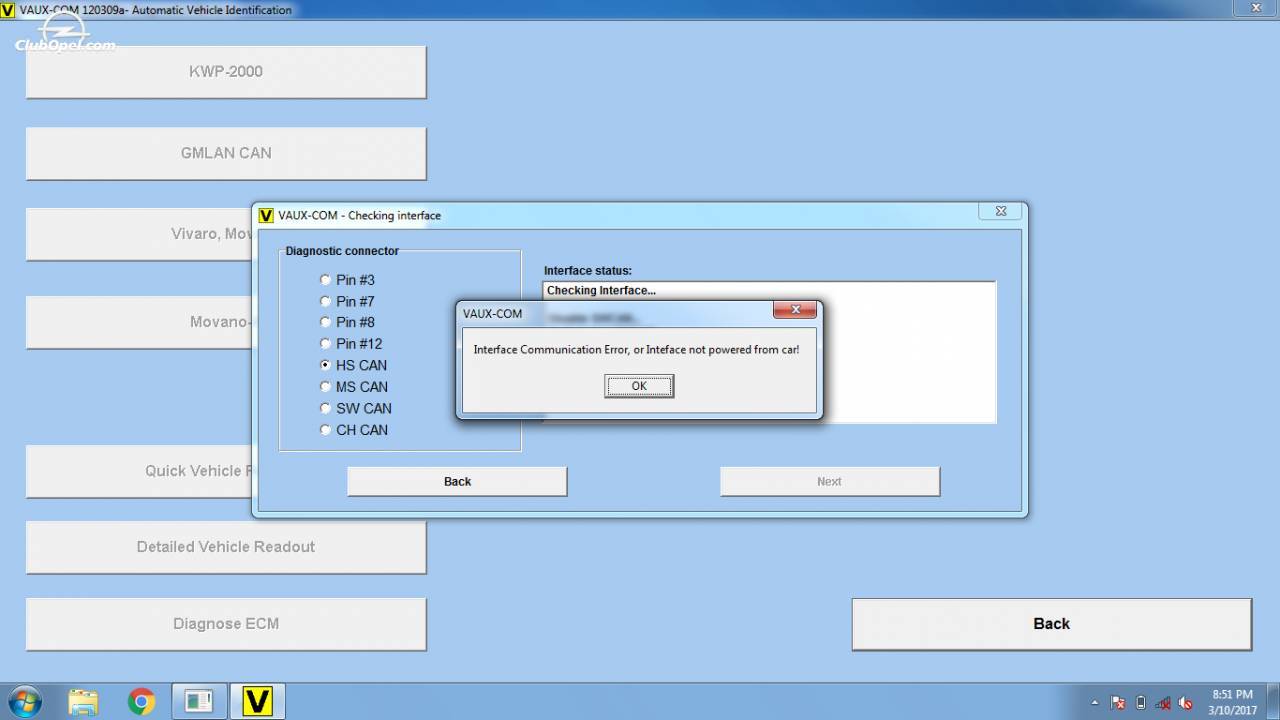This screenshot has width=1280, height=720.
Task: Click the Vivaro, Movano button
Action: (139, 234)
